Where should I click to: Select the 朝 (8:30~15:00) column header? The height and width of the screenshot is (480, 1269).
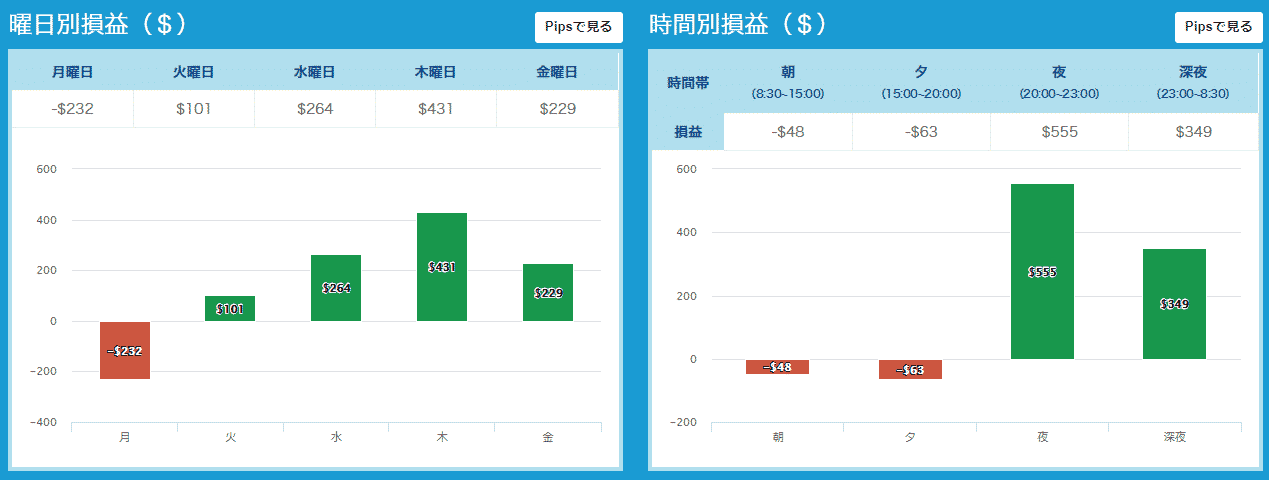click(789, 83)
